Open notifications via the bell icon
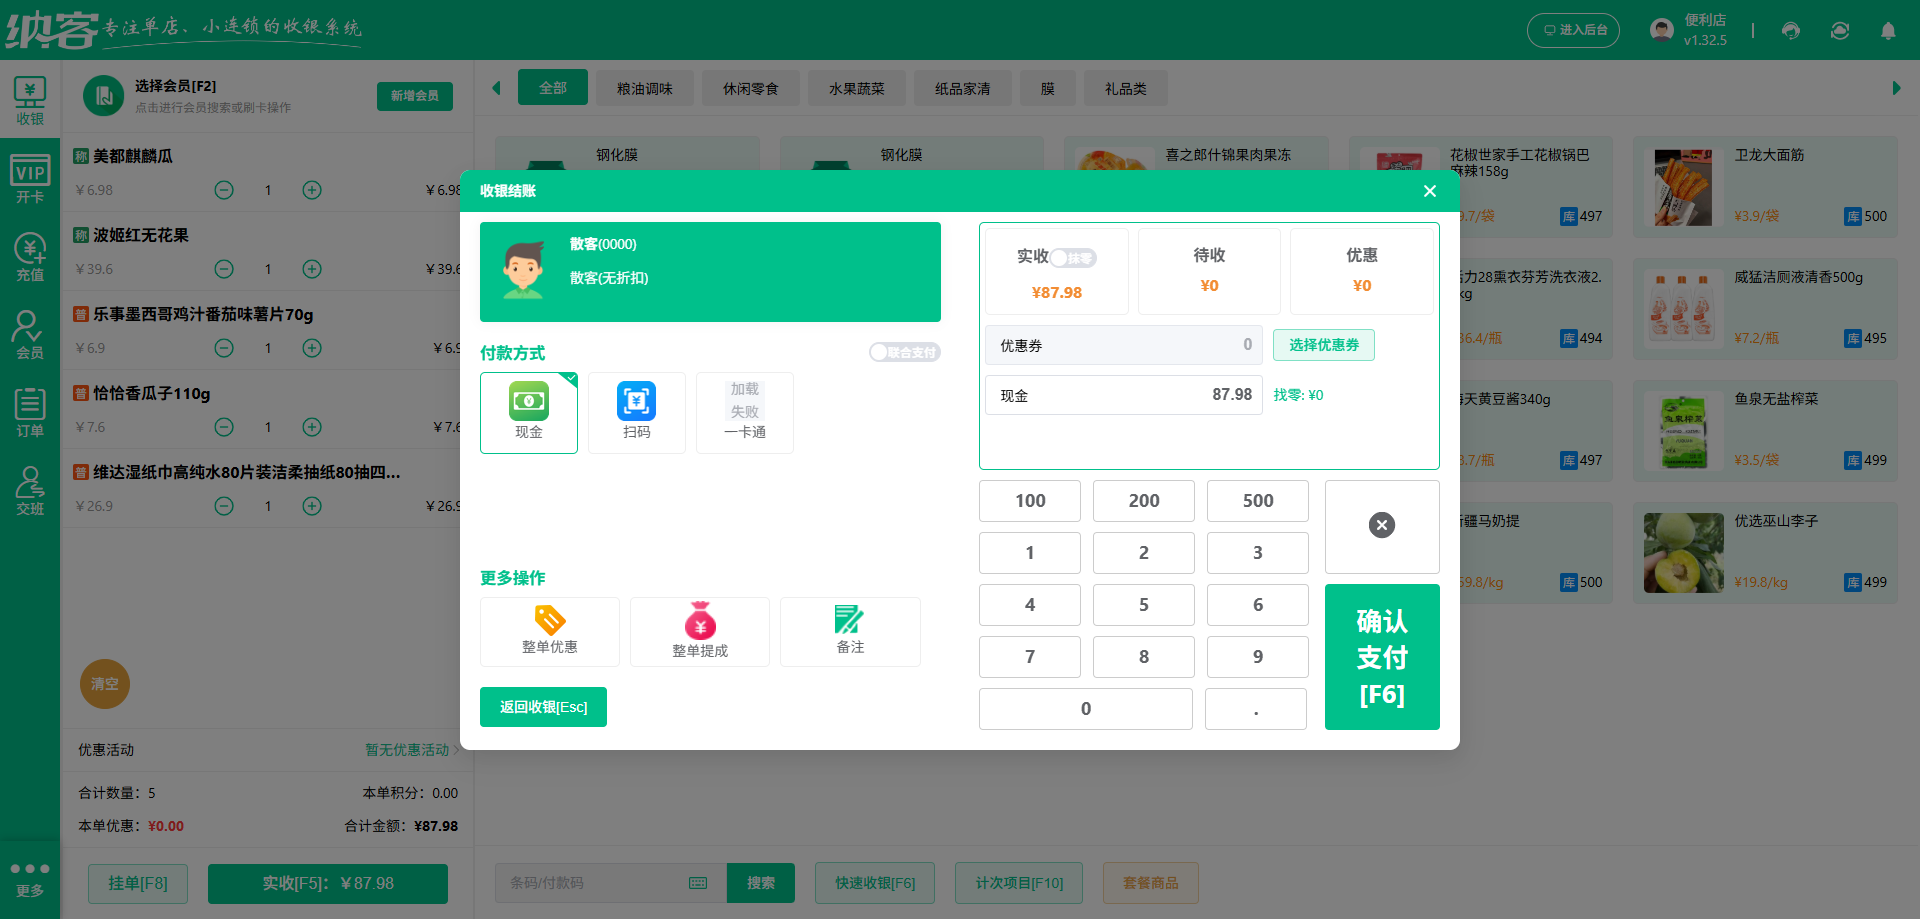This screenshot has height=919, width=1920. click(x=1888, y=30)
